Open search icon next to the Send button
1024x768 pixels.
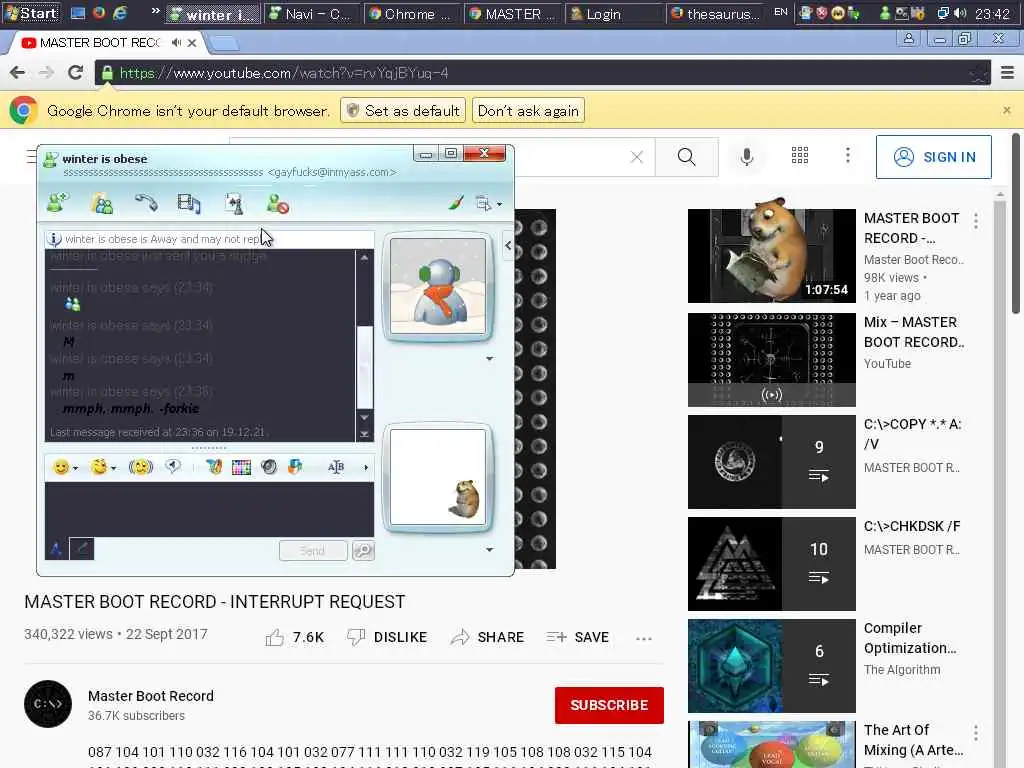[363, 551]
